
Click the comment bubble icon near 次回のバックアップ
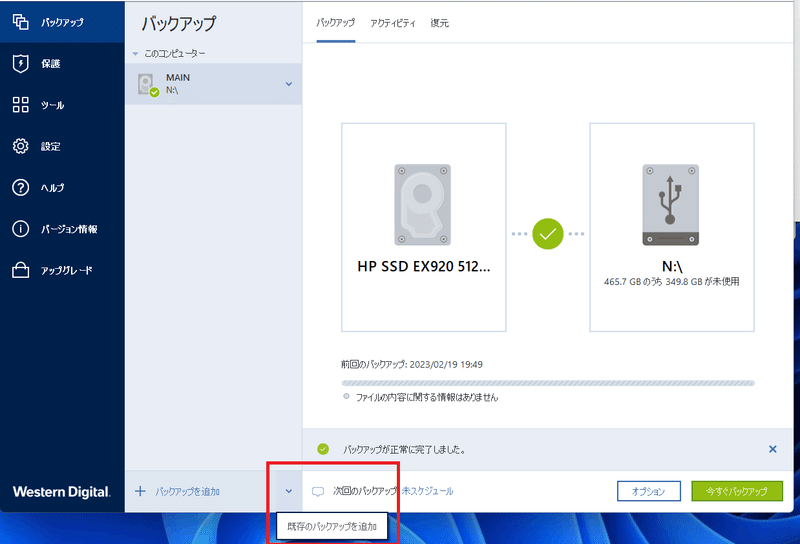pyautogui.click(x=318, y=491)
